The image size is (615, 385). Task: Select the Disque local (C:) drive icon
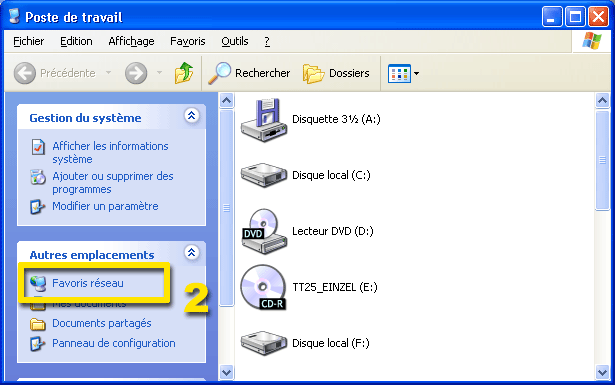pyautogui.click(x=264, y=175)
